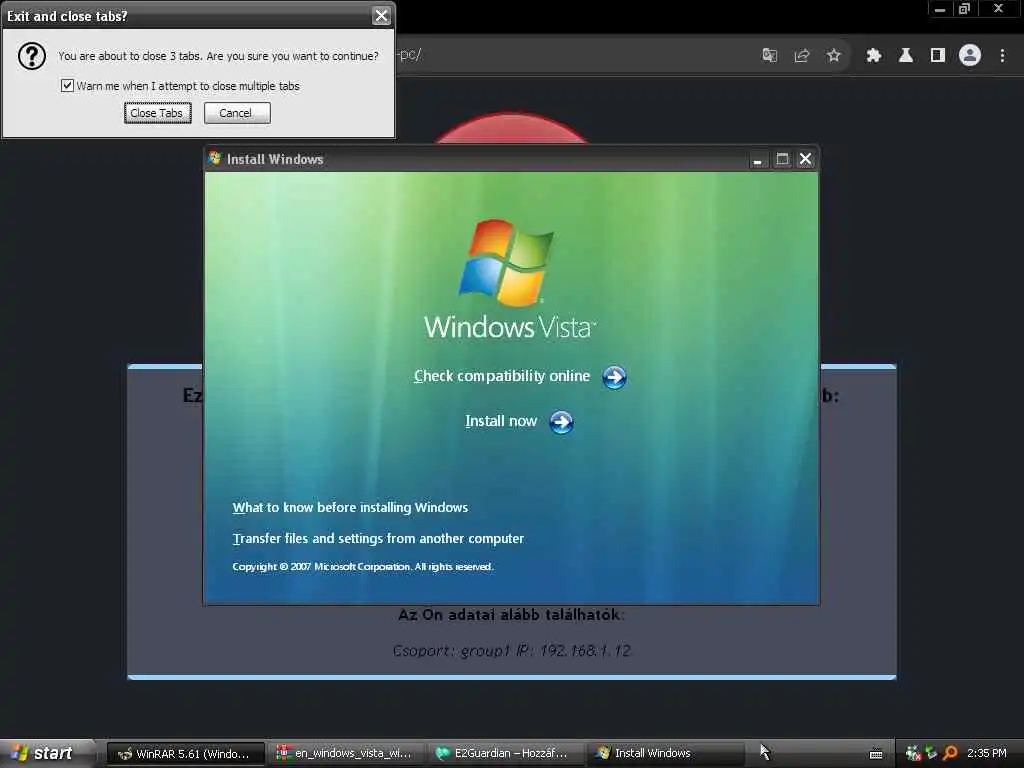This screenshot has height=768, width=1024.
Task: Switch to WinRAR 5.61 taskbar item
Action: click(x=185, y=754)
